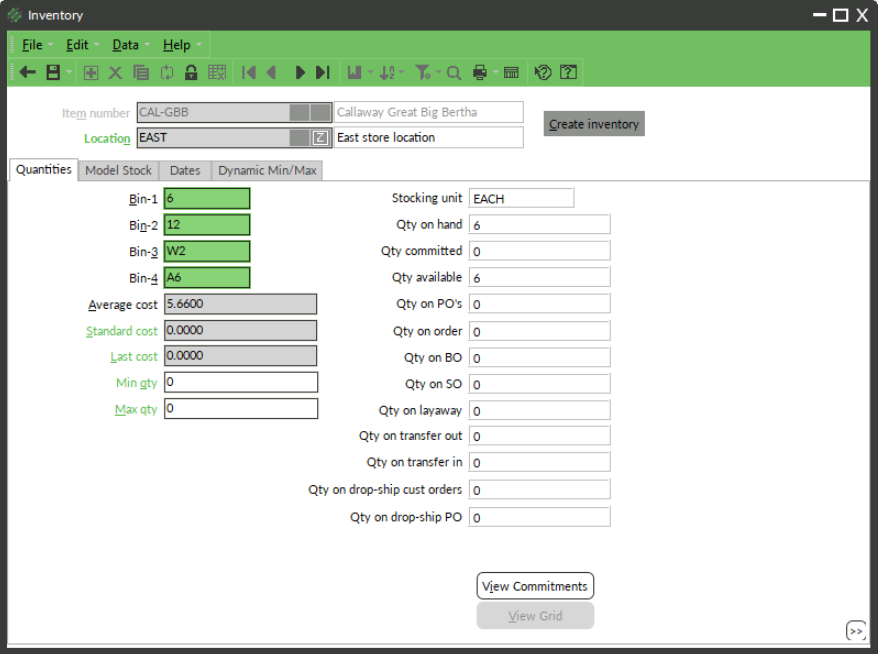Click the Bin-2 field containing 12
This screenshot has height=654, width=878.
tap(207, 225)
